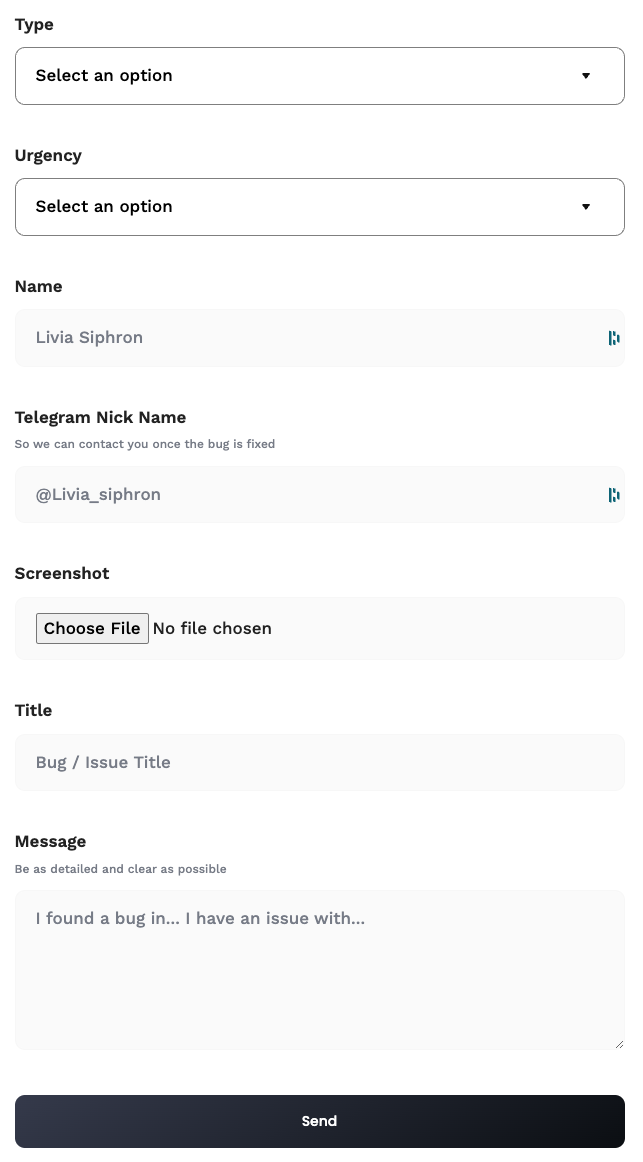643x1162 pixels.
Task: Click the Urgency dropdown arrow
Action: click(x=586, y=207)
